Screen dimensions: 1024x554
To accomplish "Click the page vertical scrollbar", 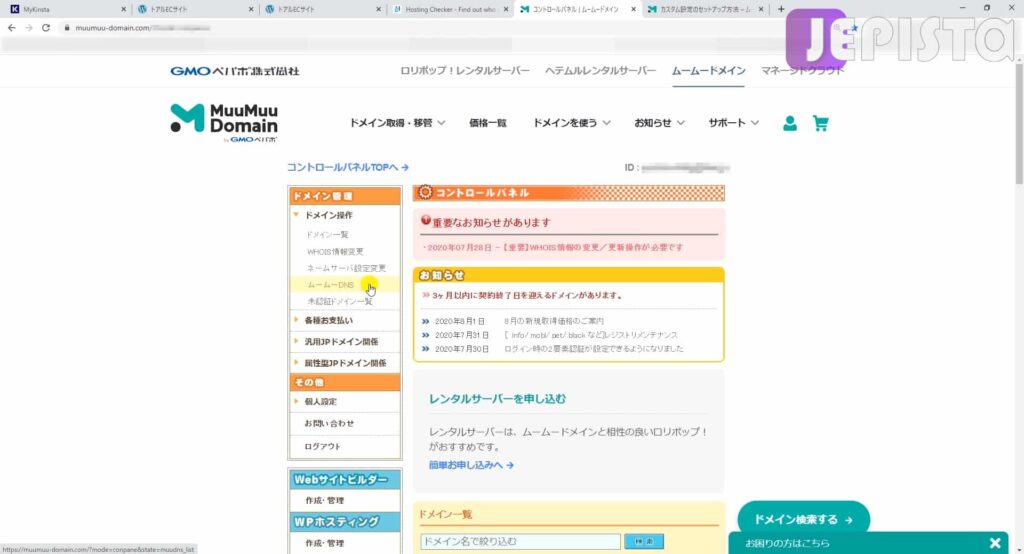I will coord(1019,123).
